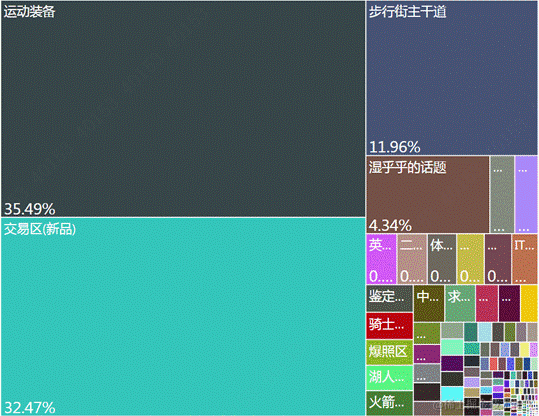The height and width of the screenshot is (416, 539).
Task: Select the light green 湖人... tile
Action: click(x=389, y=378)
